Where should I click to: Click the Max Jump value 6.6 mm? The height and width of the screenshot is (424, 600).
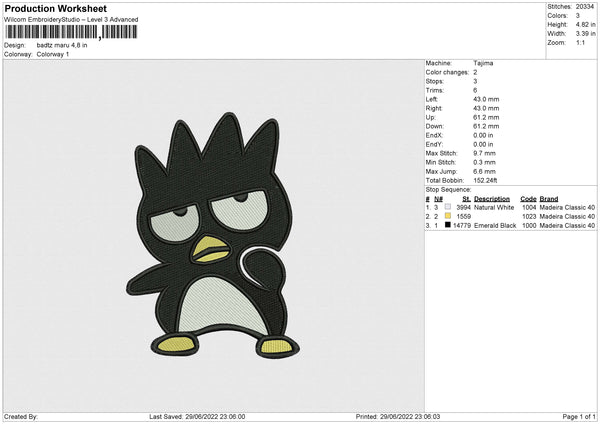click(484, 171)
